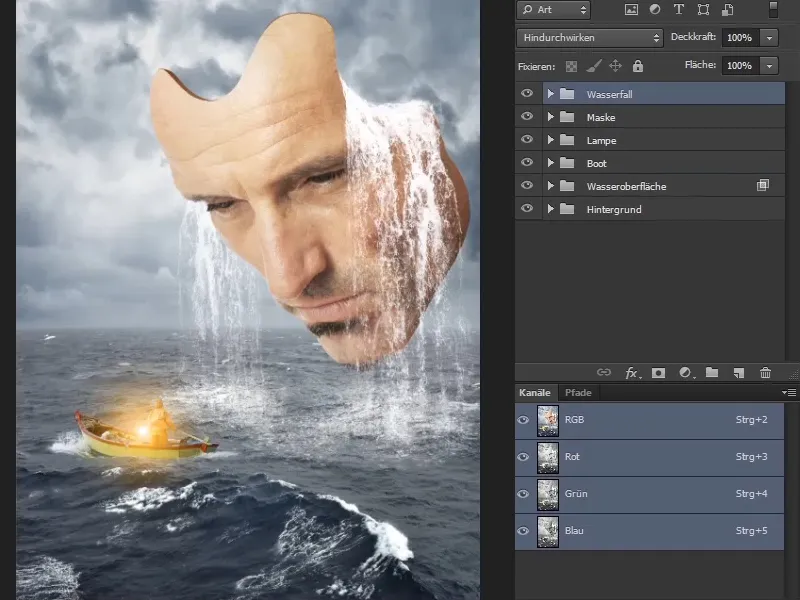
Task: Add a layer style with fx icon
Action: coord(632,373)
